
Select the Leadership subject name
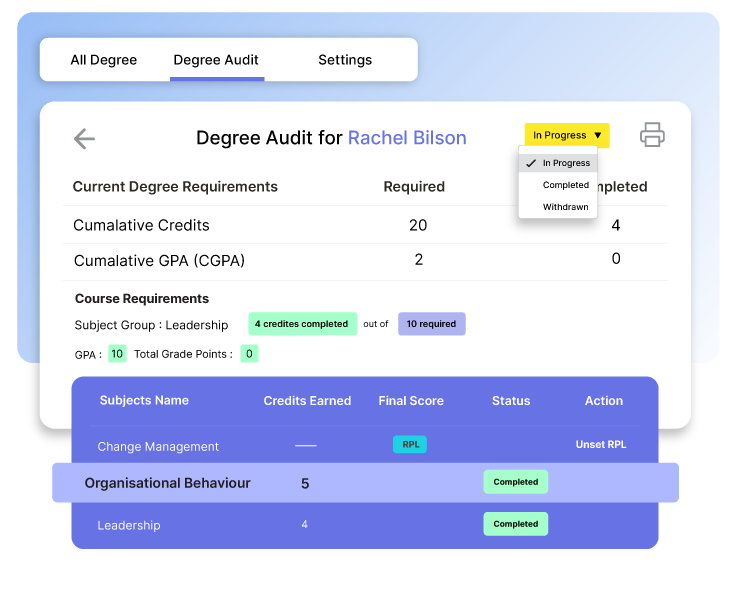click(128, 525)
